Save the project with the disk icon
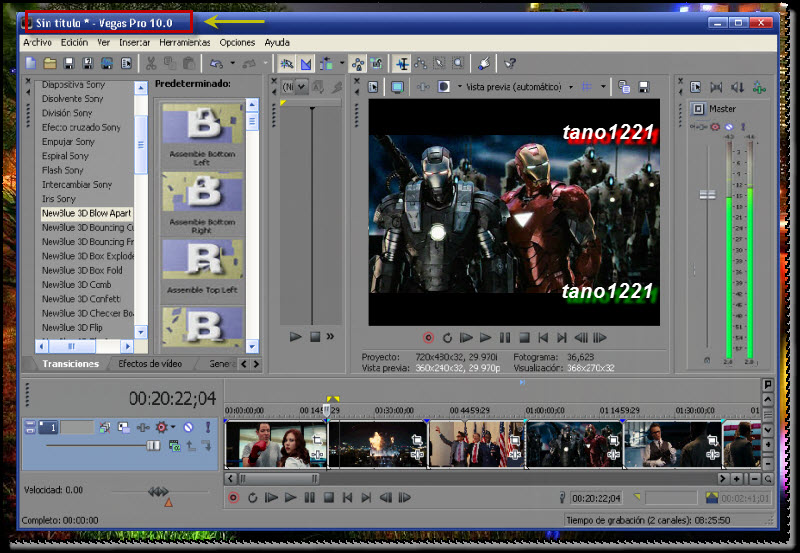800x553 pixels. click(69, 63)
